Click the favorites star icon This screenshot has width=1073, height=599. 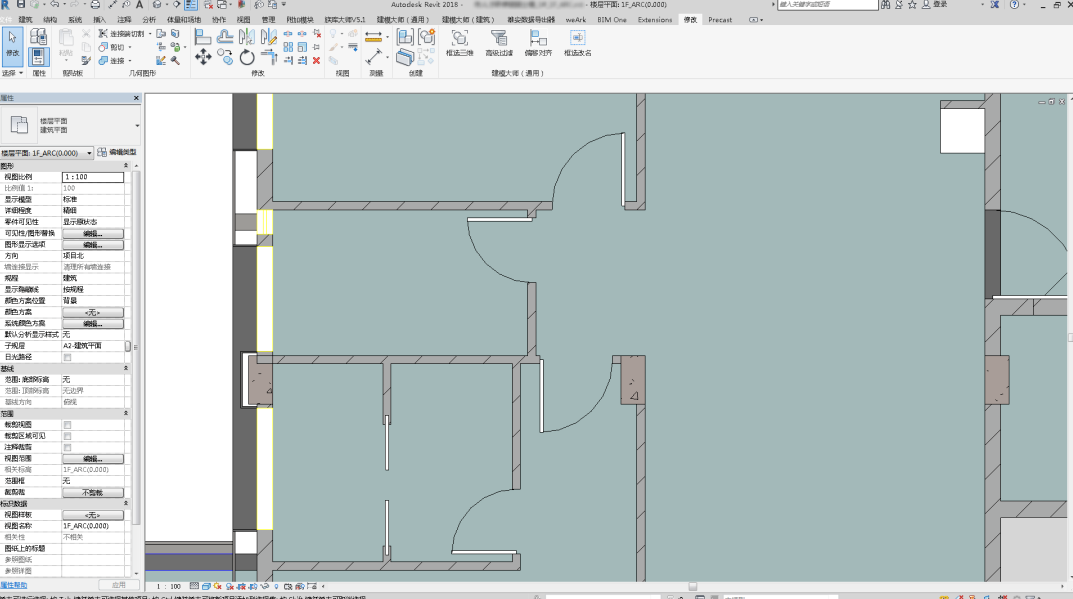coord(912,5)
